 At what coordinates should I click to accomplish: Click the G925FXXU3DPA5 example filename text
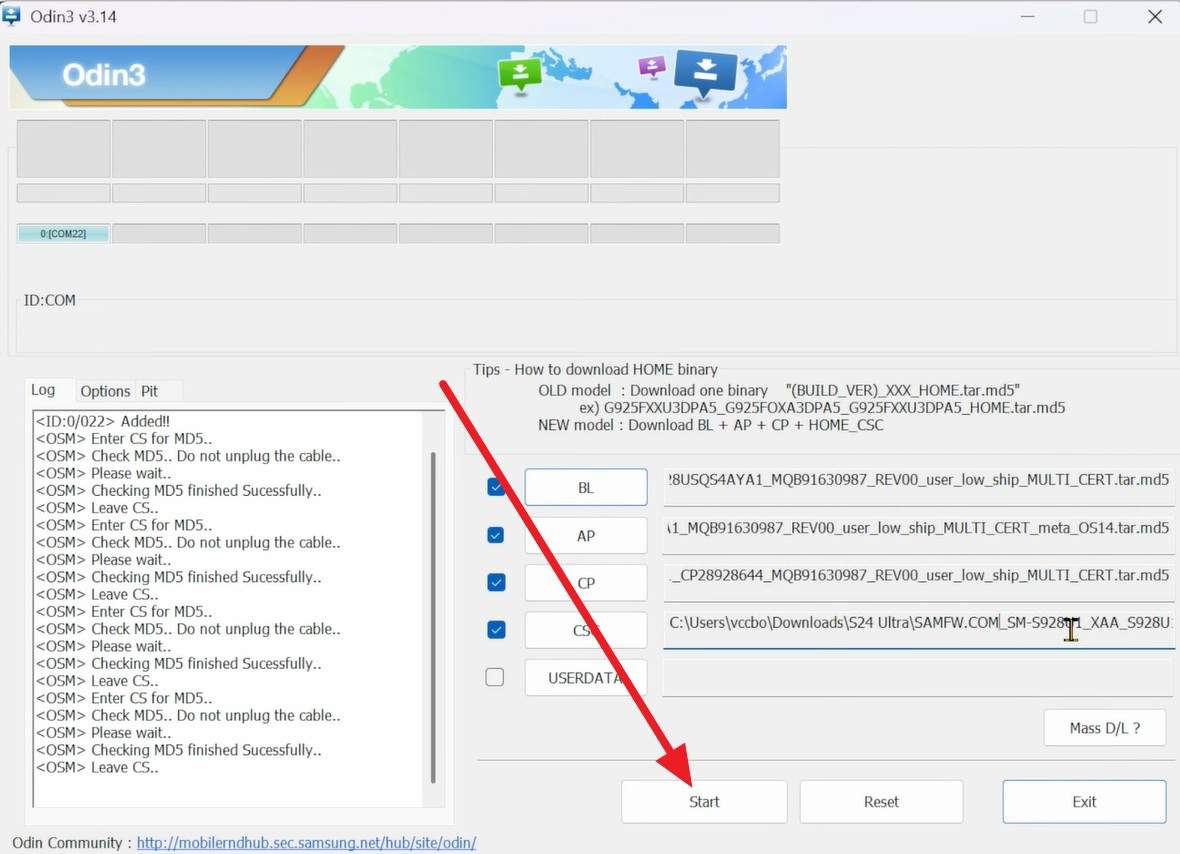point(834,408)
